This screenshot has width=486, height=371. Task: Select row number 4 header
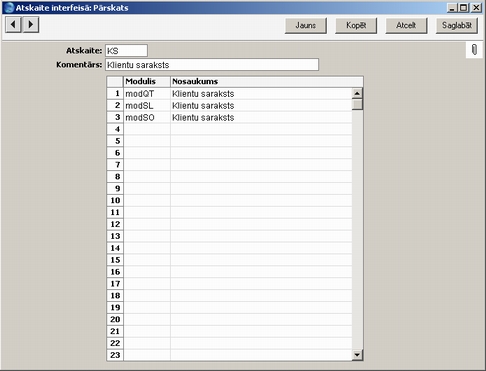(x=115, y=129)
